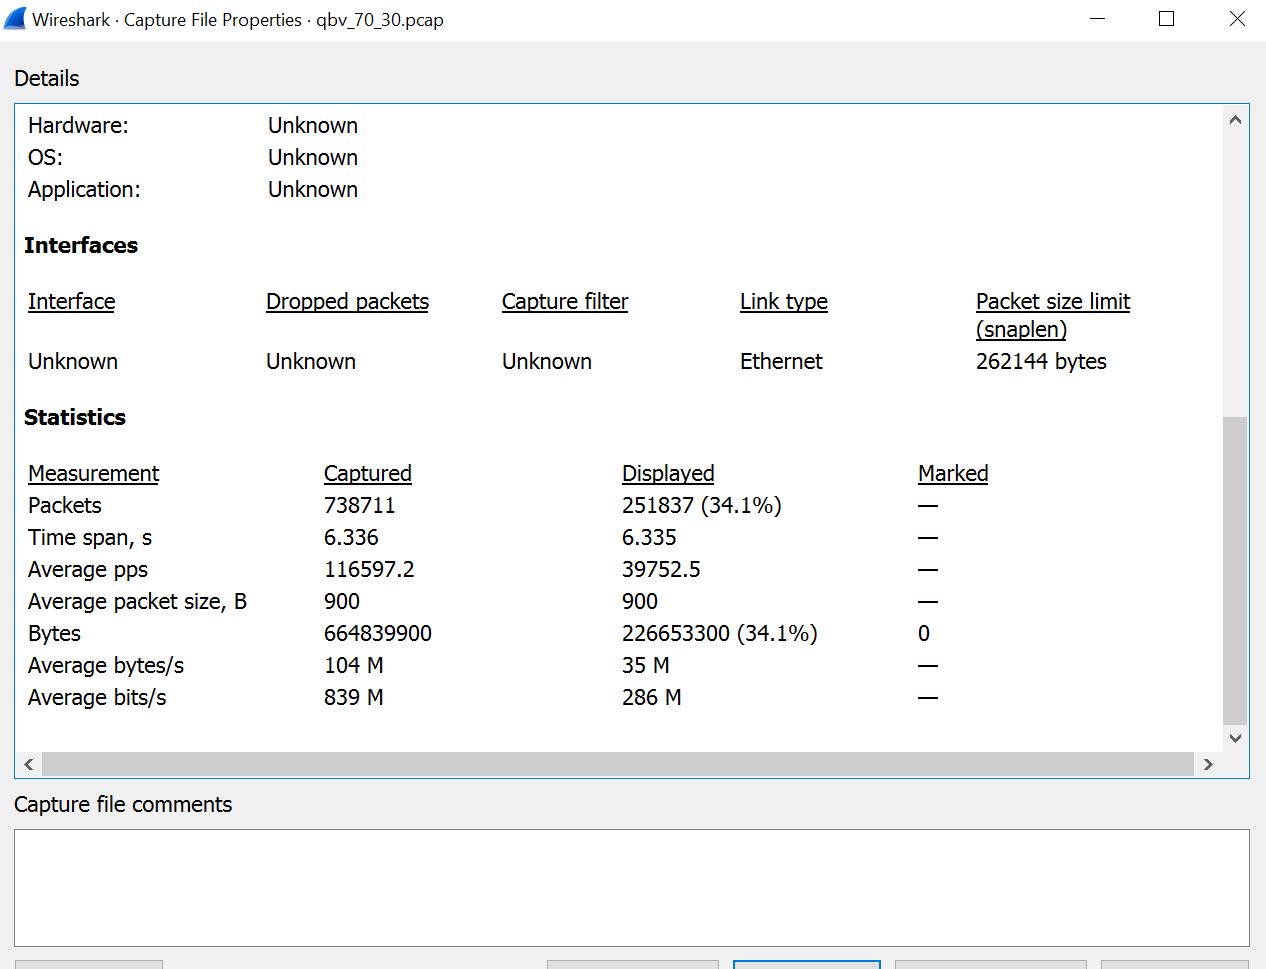Image resolution: width=1266 pixels, height=969 pixels.
Task: Click the right arrow of the horizontal scrollbar
Action: tap(1208, 764)
